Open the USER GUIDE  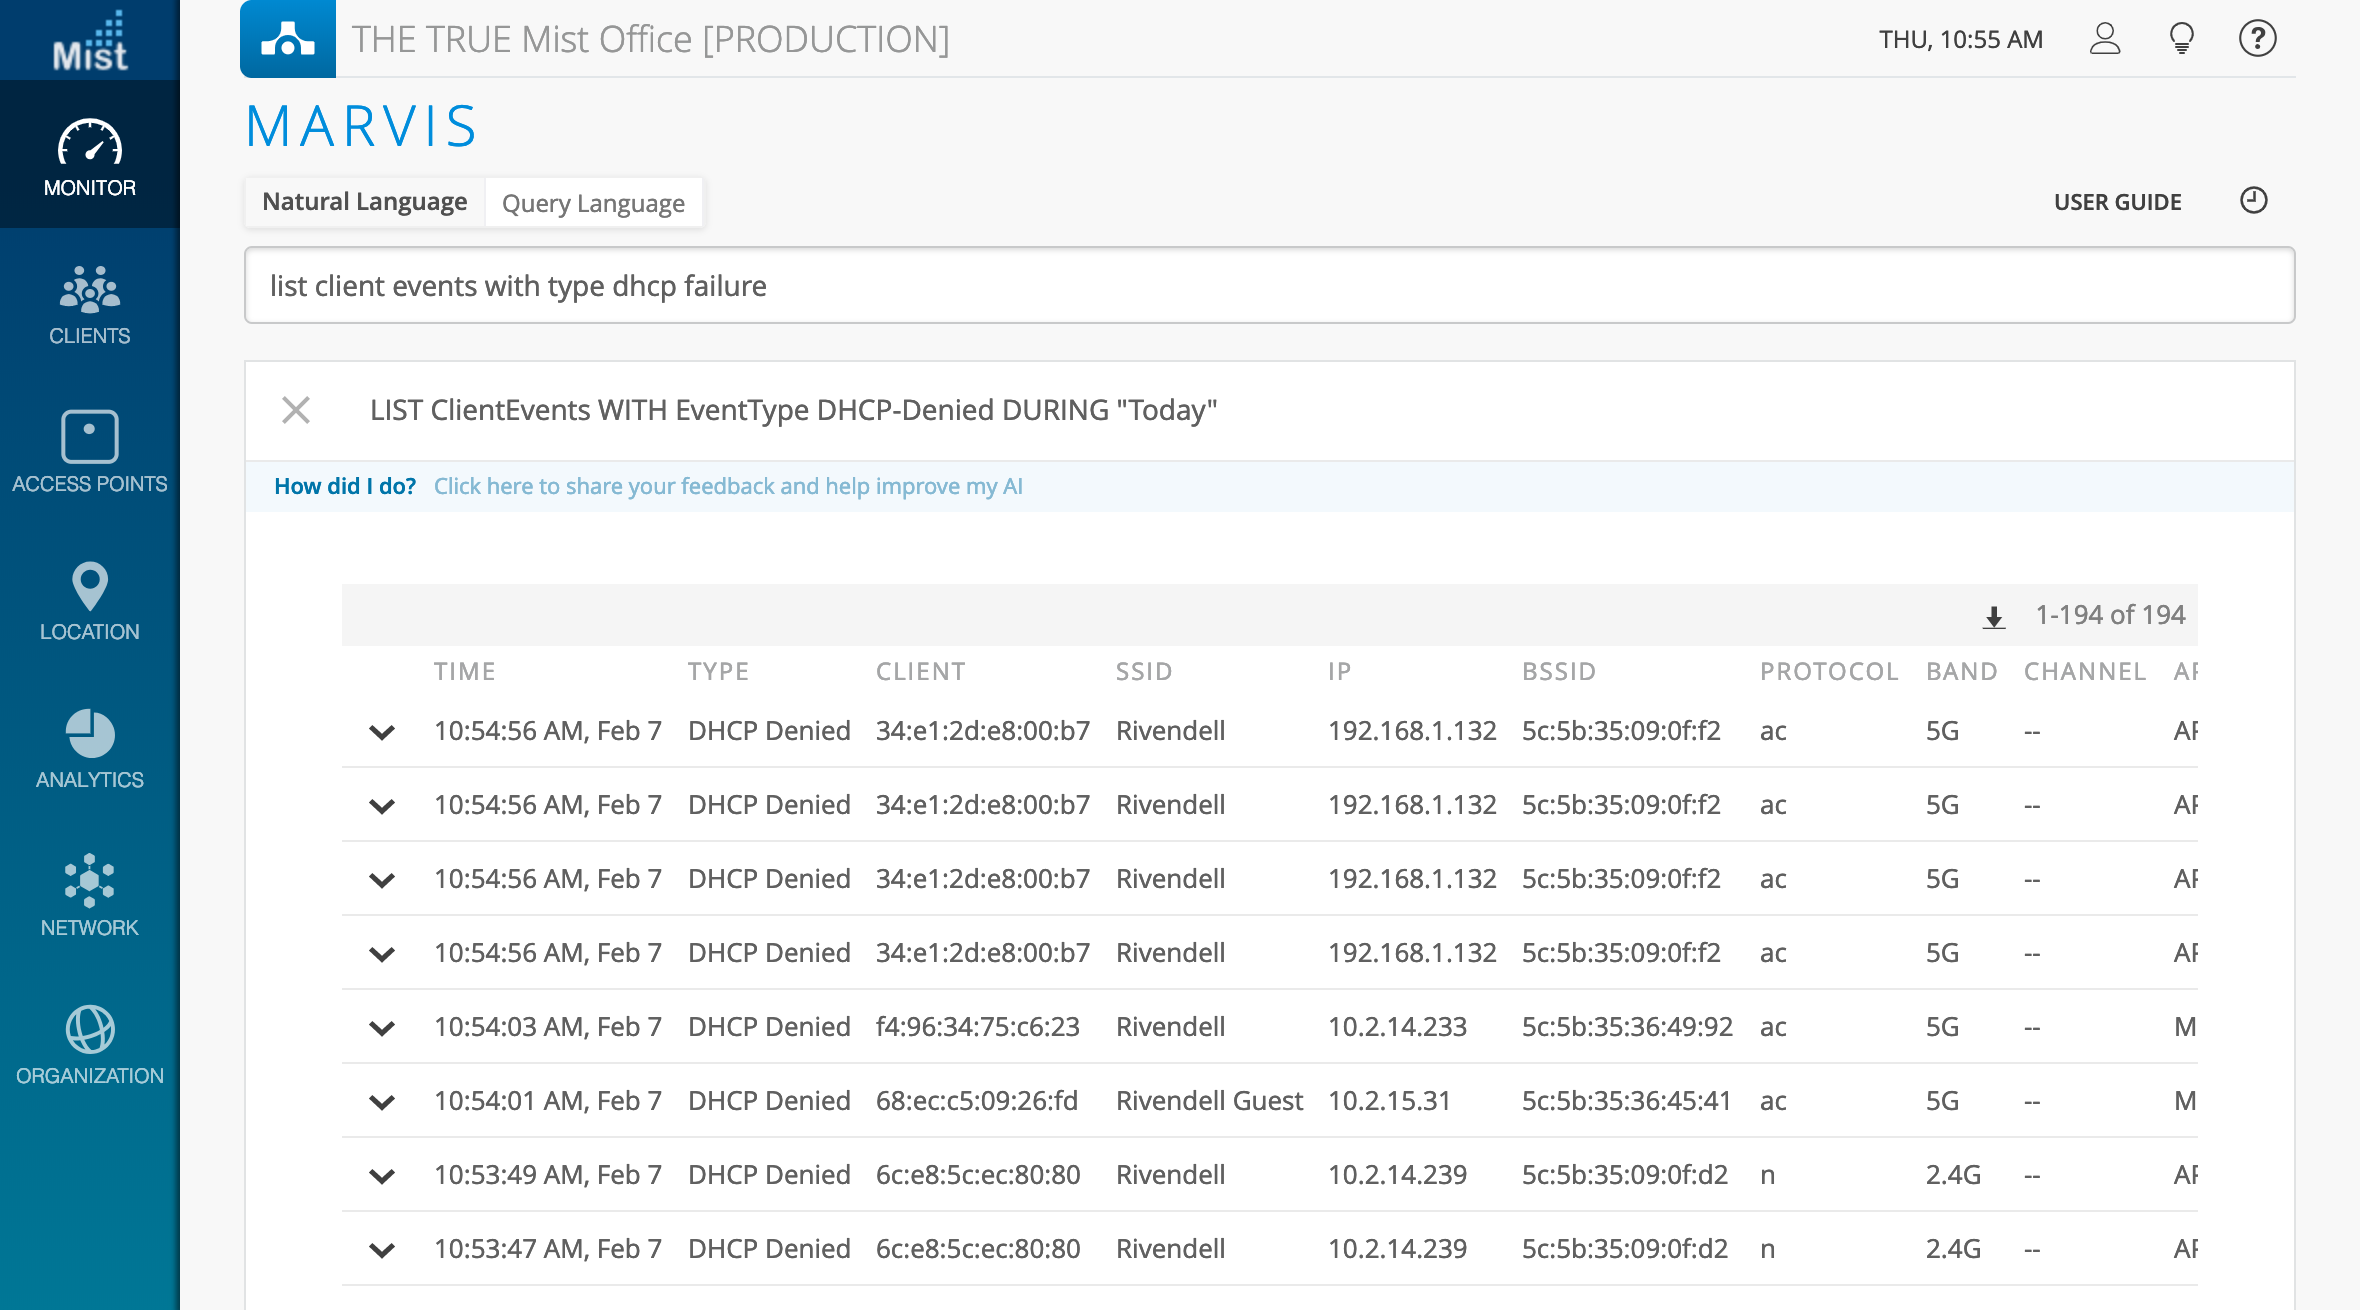(x=2117, y=202)
